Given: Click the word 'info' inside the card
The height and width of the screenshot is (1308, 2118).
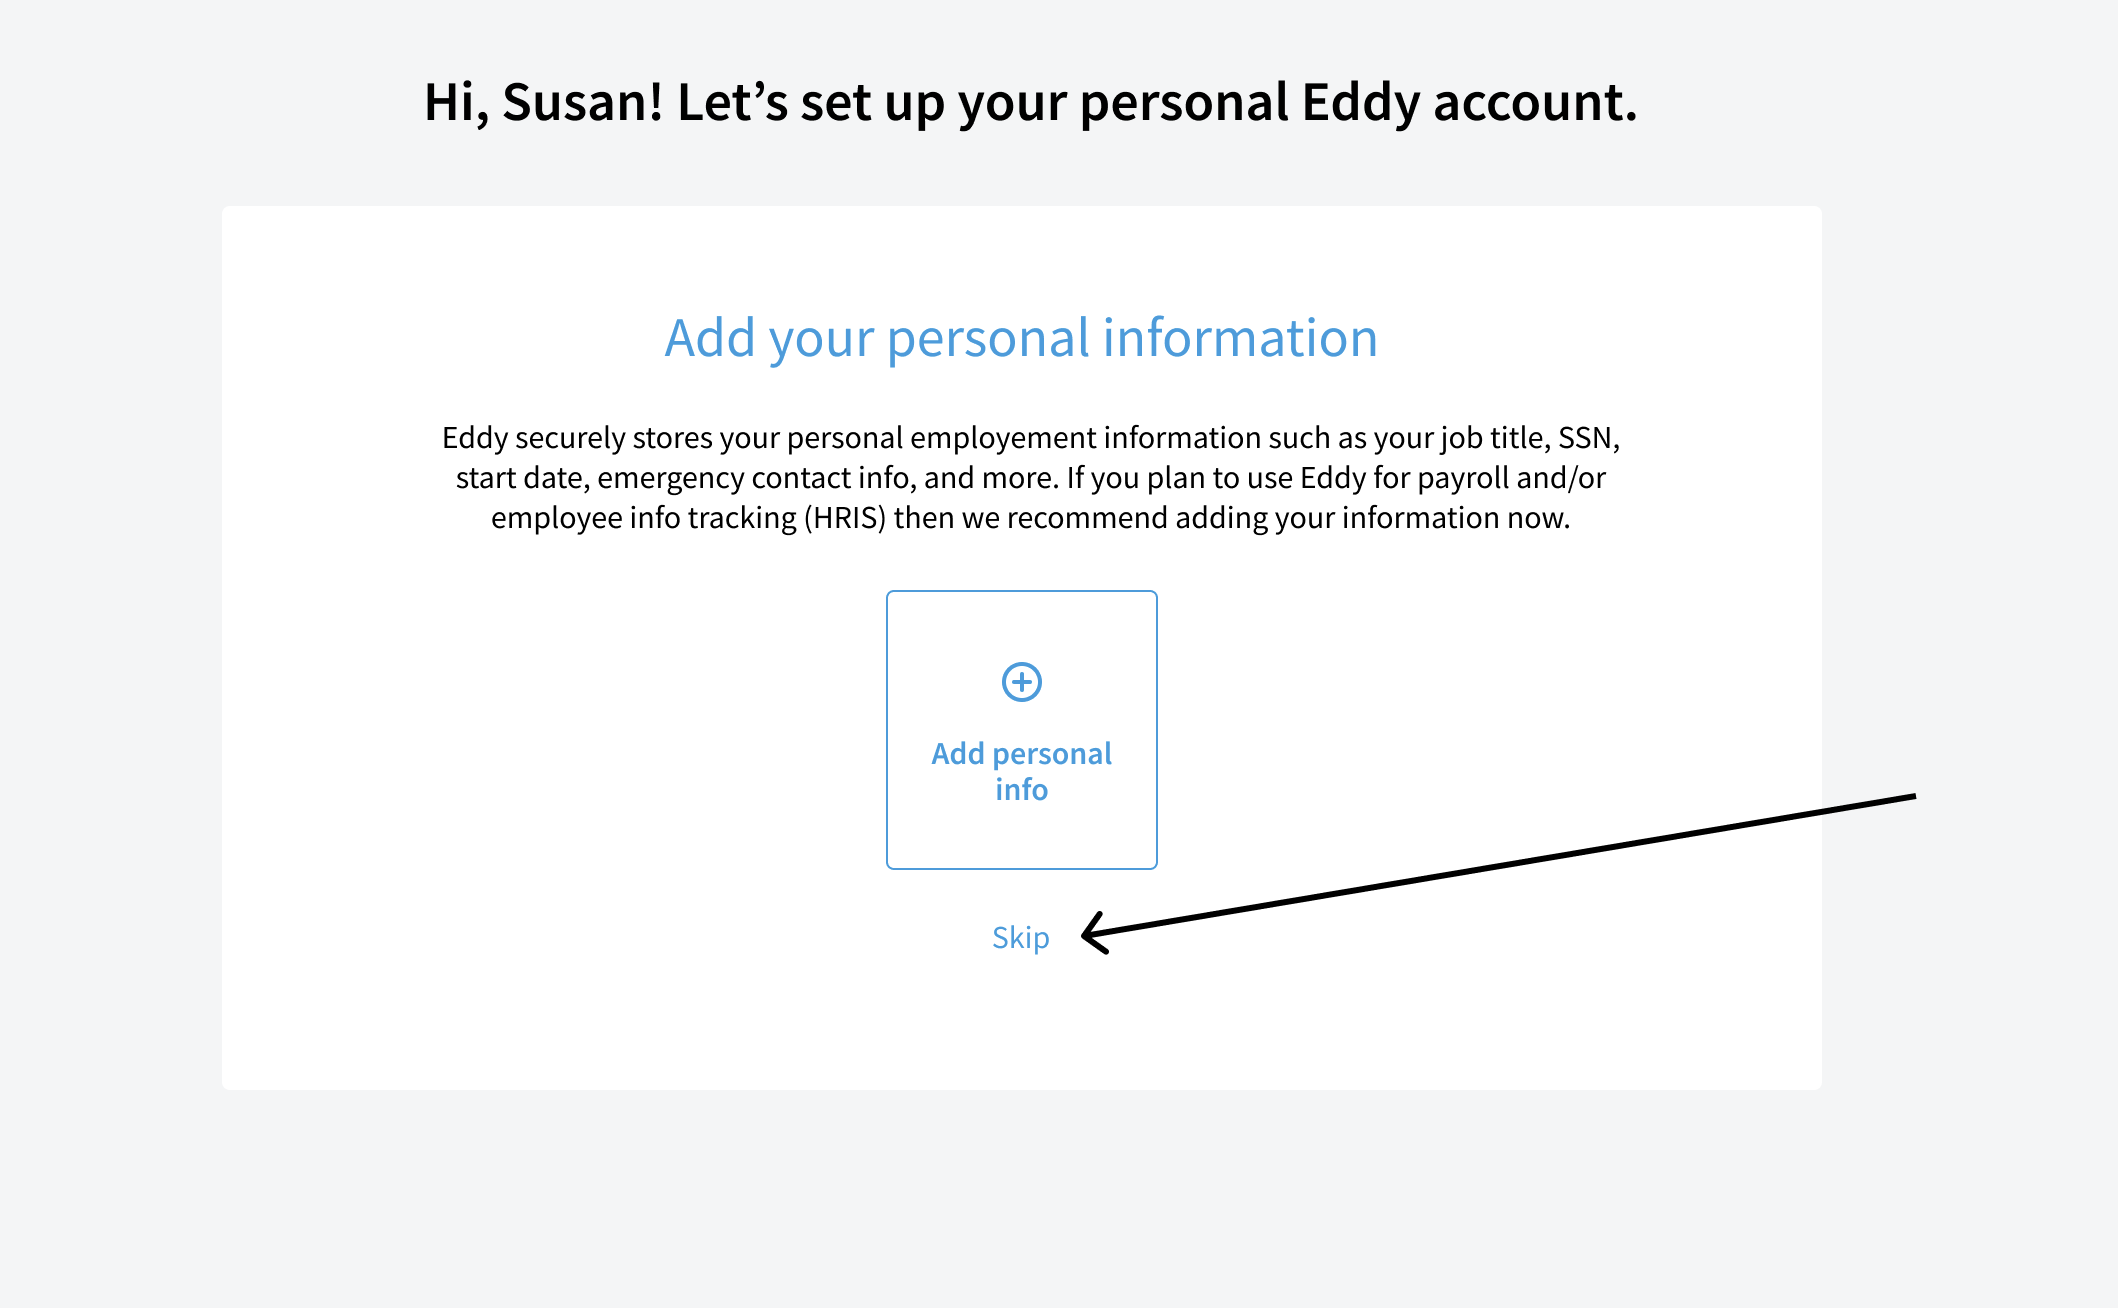Looking at the screenshot, I should pyautogui.click(x=1022, y=789).
